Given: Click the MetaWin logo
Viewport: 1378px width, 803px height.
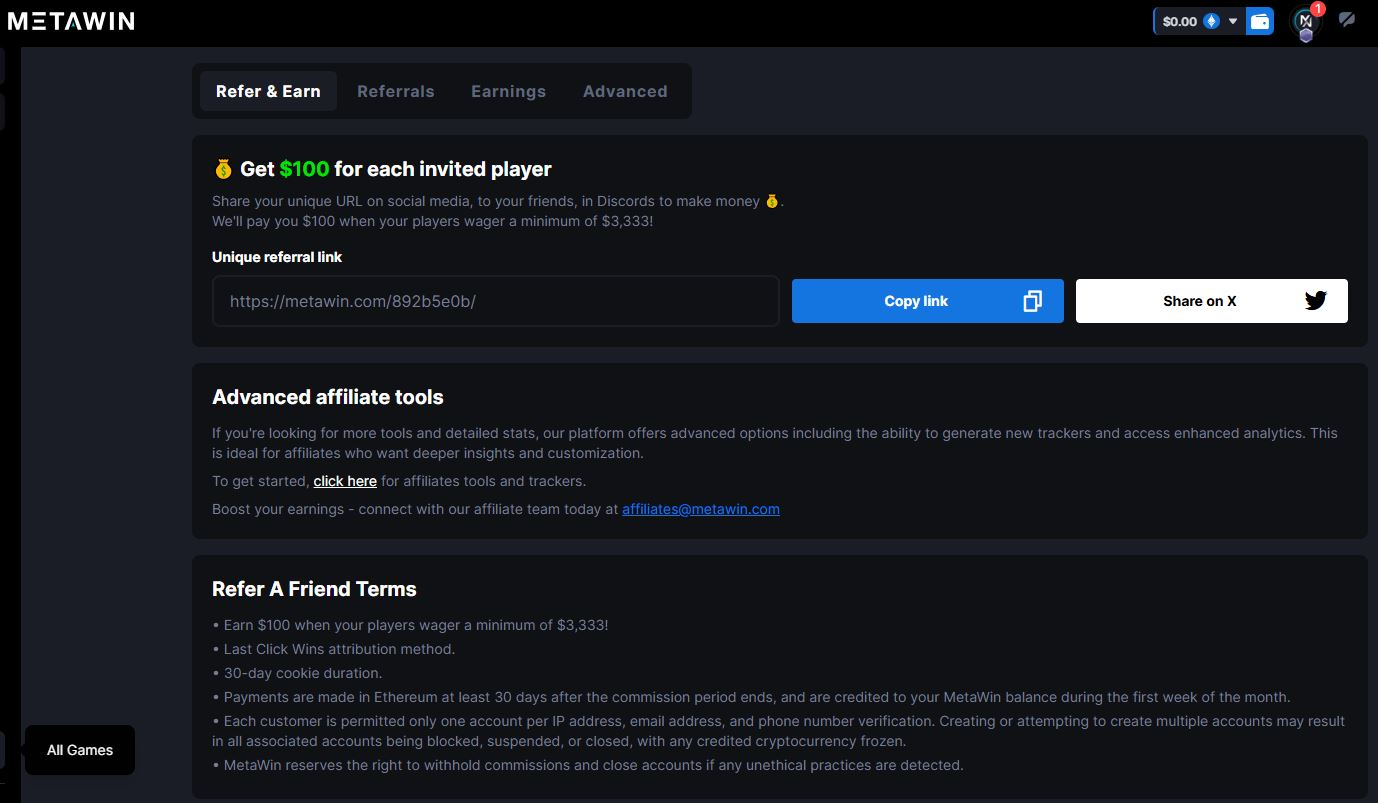Looking at the screenshot, I should click(x=71, y=21).
